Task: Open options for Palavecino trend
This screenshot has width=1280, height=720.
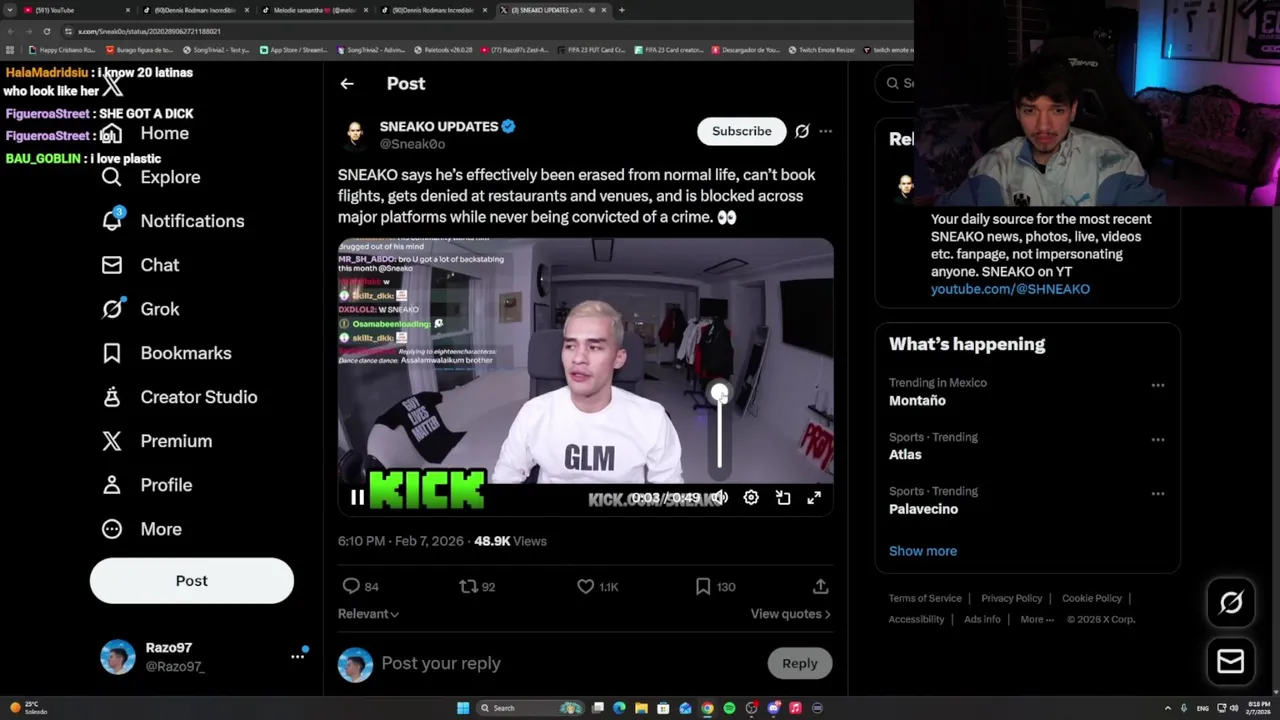Action: pos(1158,493)
